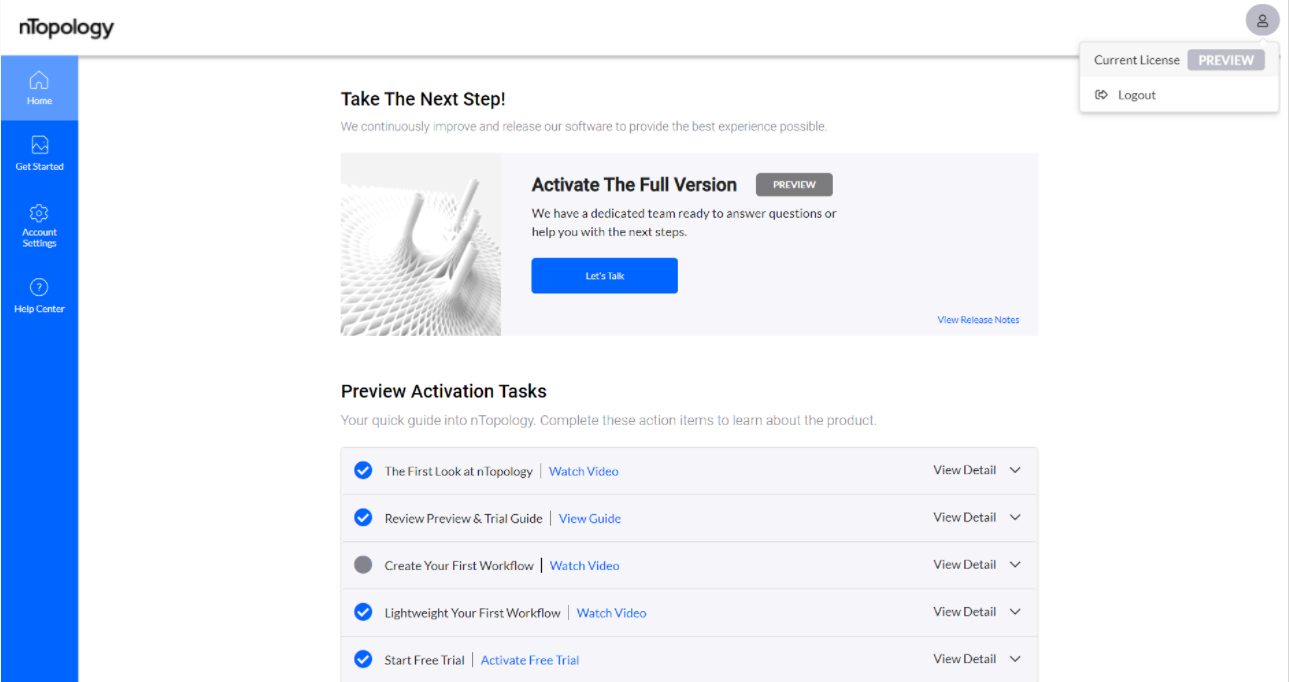Open the View Release Notes link
1289x682 pixels.
click(x=978, y=320)
